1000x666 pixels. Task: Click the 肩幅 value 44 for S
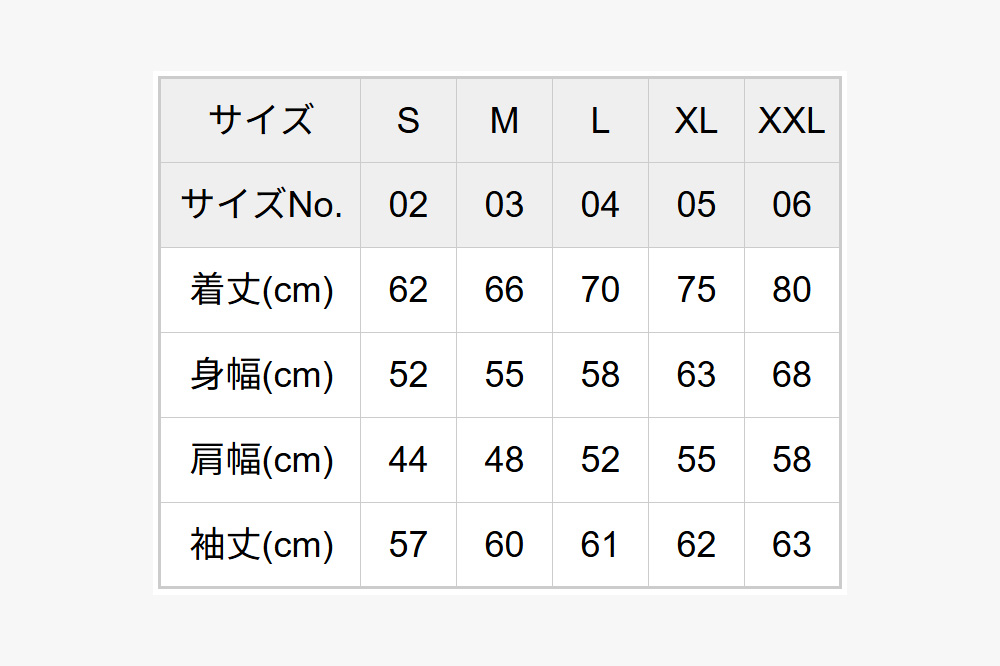408,460
